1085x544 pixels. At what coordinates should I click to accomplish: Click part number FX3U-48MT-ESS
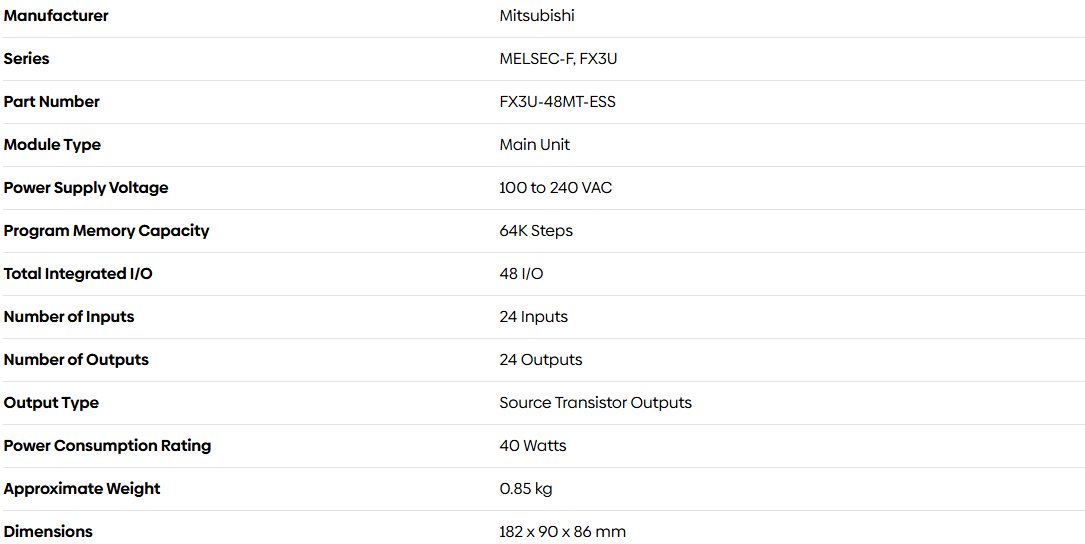tap(557, 102)
